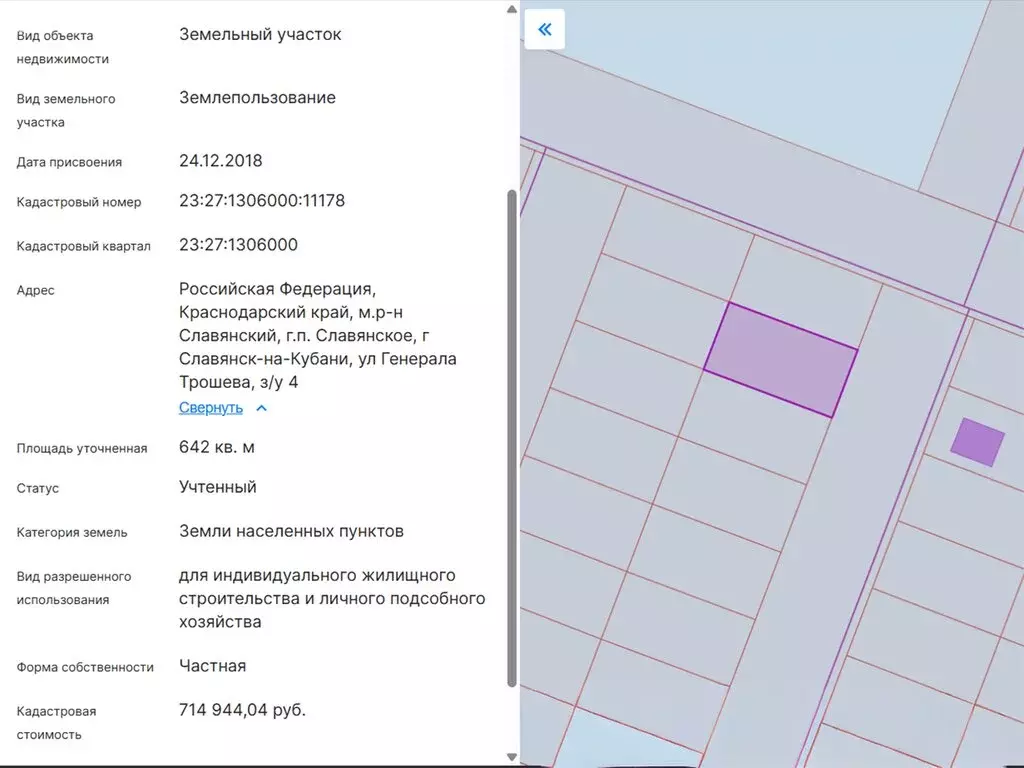Click the «Свернуть» link under the address
Screen dimensions: 1024x768
tap(210, 408)
